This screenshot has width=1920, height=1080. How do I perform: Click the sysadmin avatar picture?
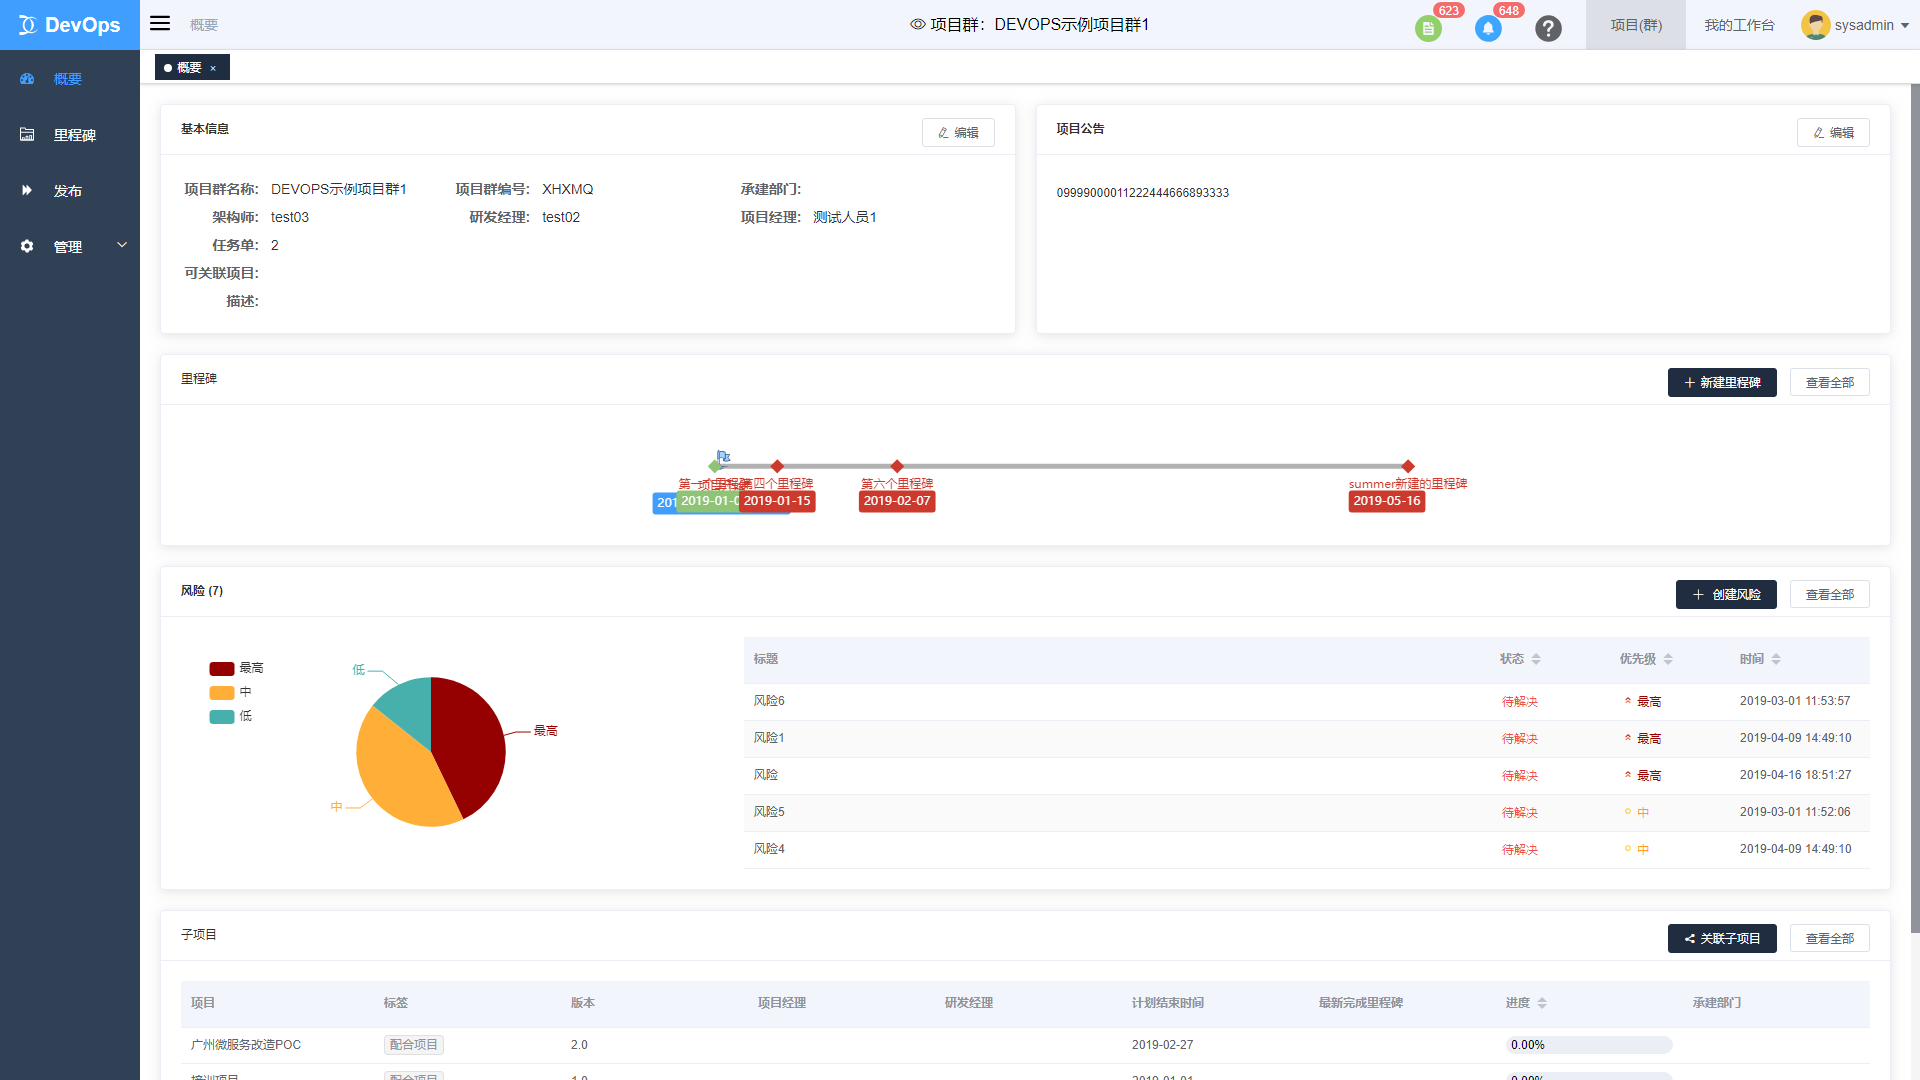pyautogui.click(x=1815, y=25)
